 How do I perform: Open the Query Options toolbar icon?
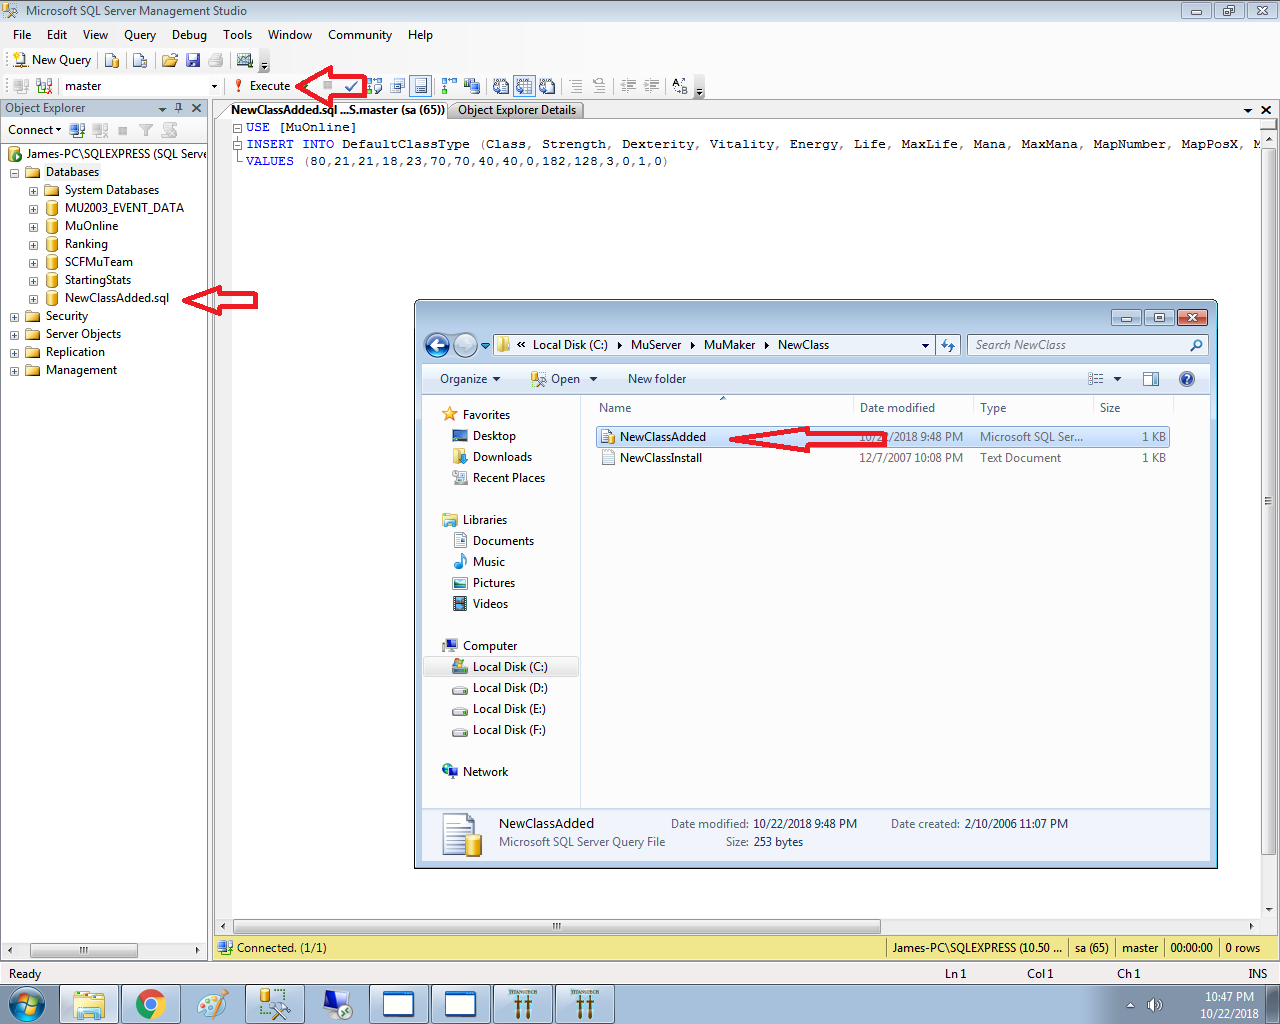397,86
